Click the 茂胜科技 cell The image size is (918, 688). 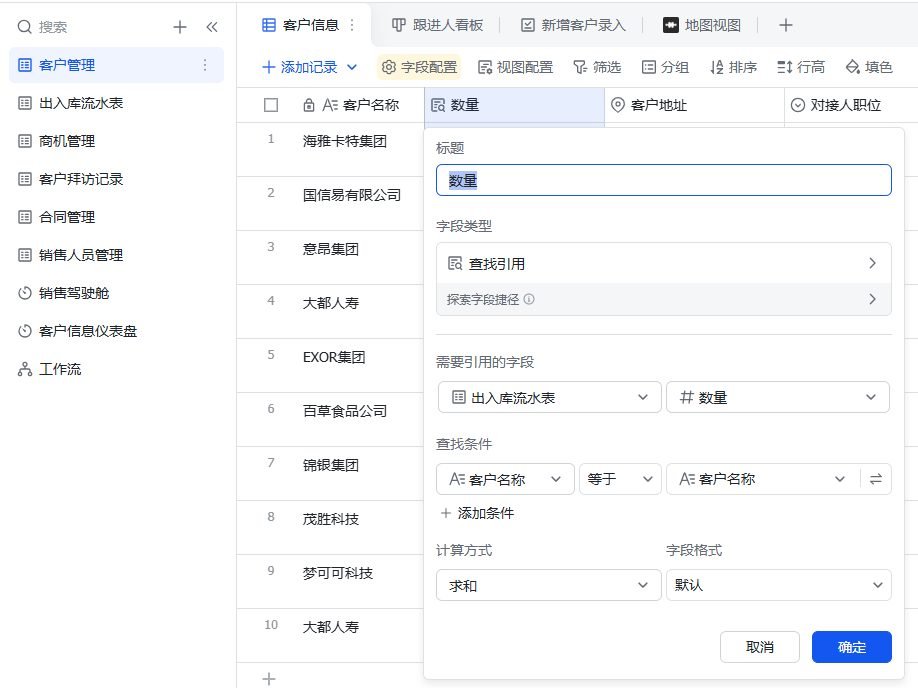(331, 519)
